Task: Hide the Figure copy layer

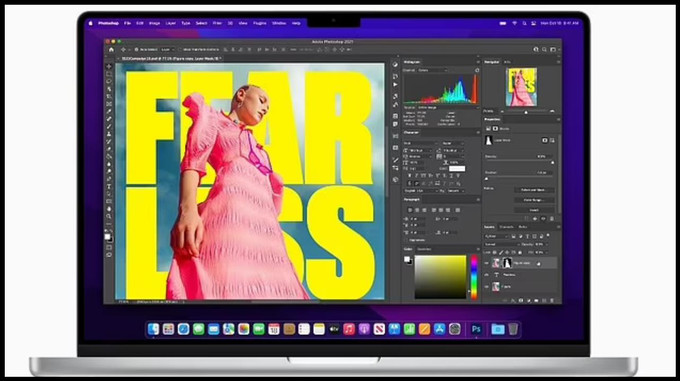Action: click(x=487, y=263)
